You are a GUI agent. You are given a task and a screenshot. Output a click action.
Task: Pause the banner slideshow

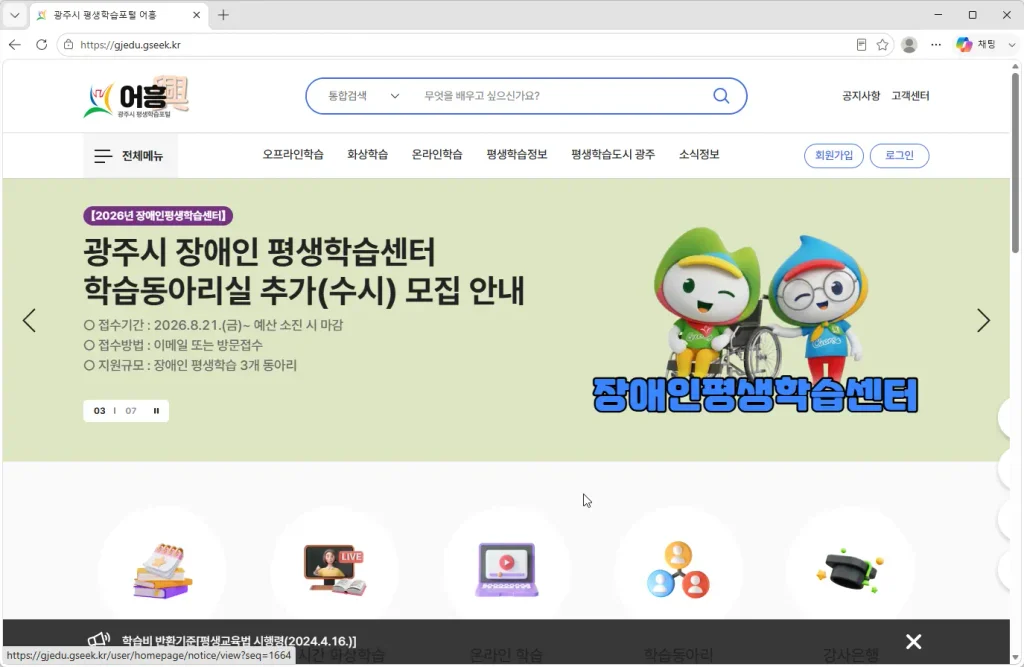156,411
